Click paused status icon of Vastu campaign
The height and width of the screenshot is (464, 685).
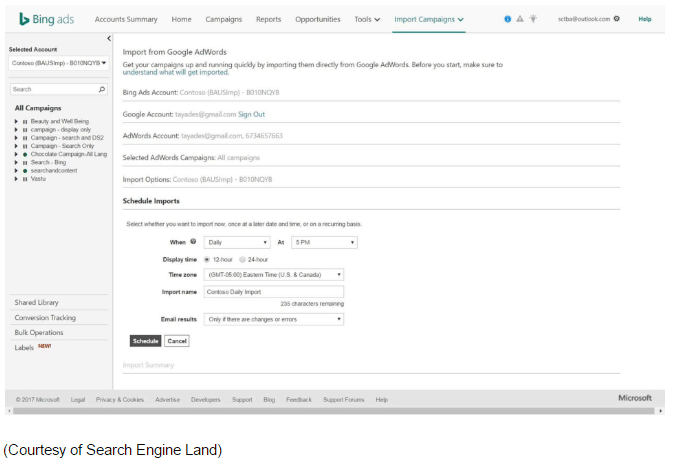(x=25, y=179)
